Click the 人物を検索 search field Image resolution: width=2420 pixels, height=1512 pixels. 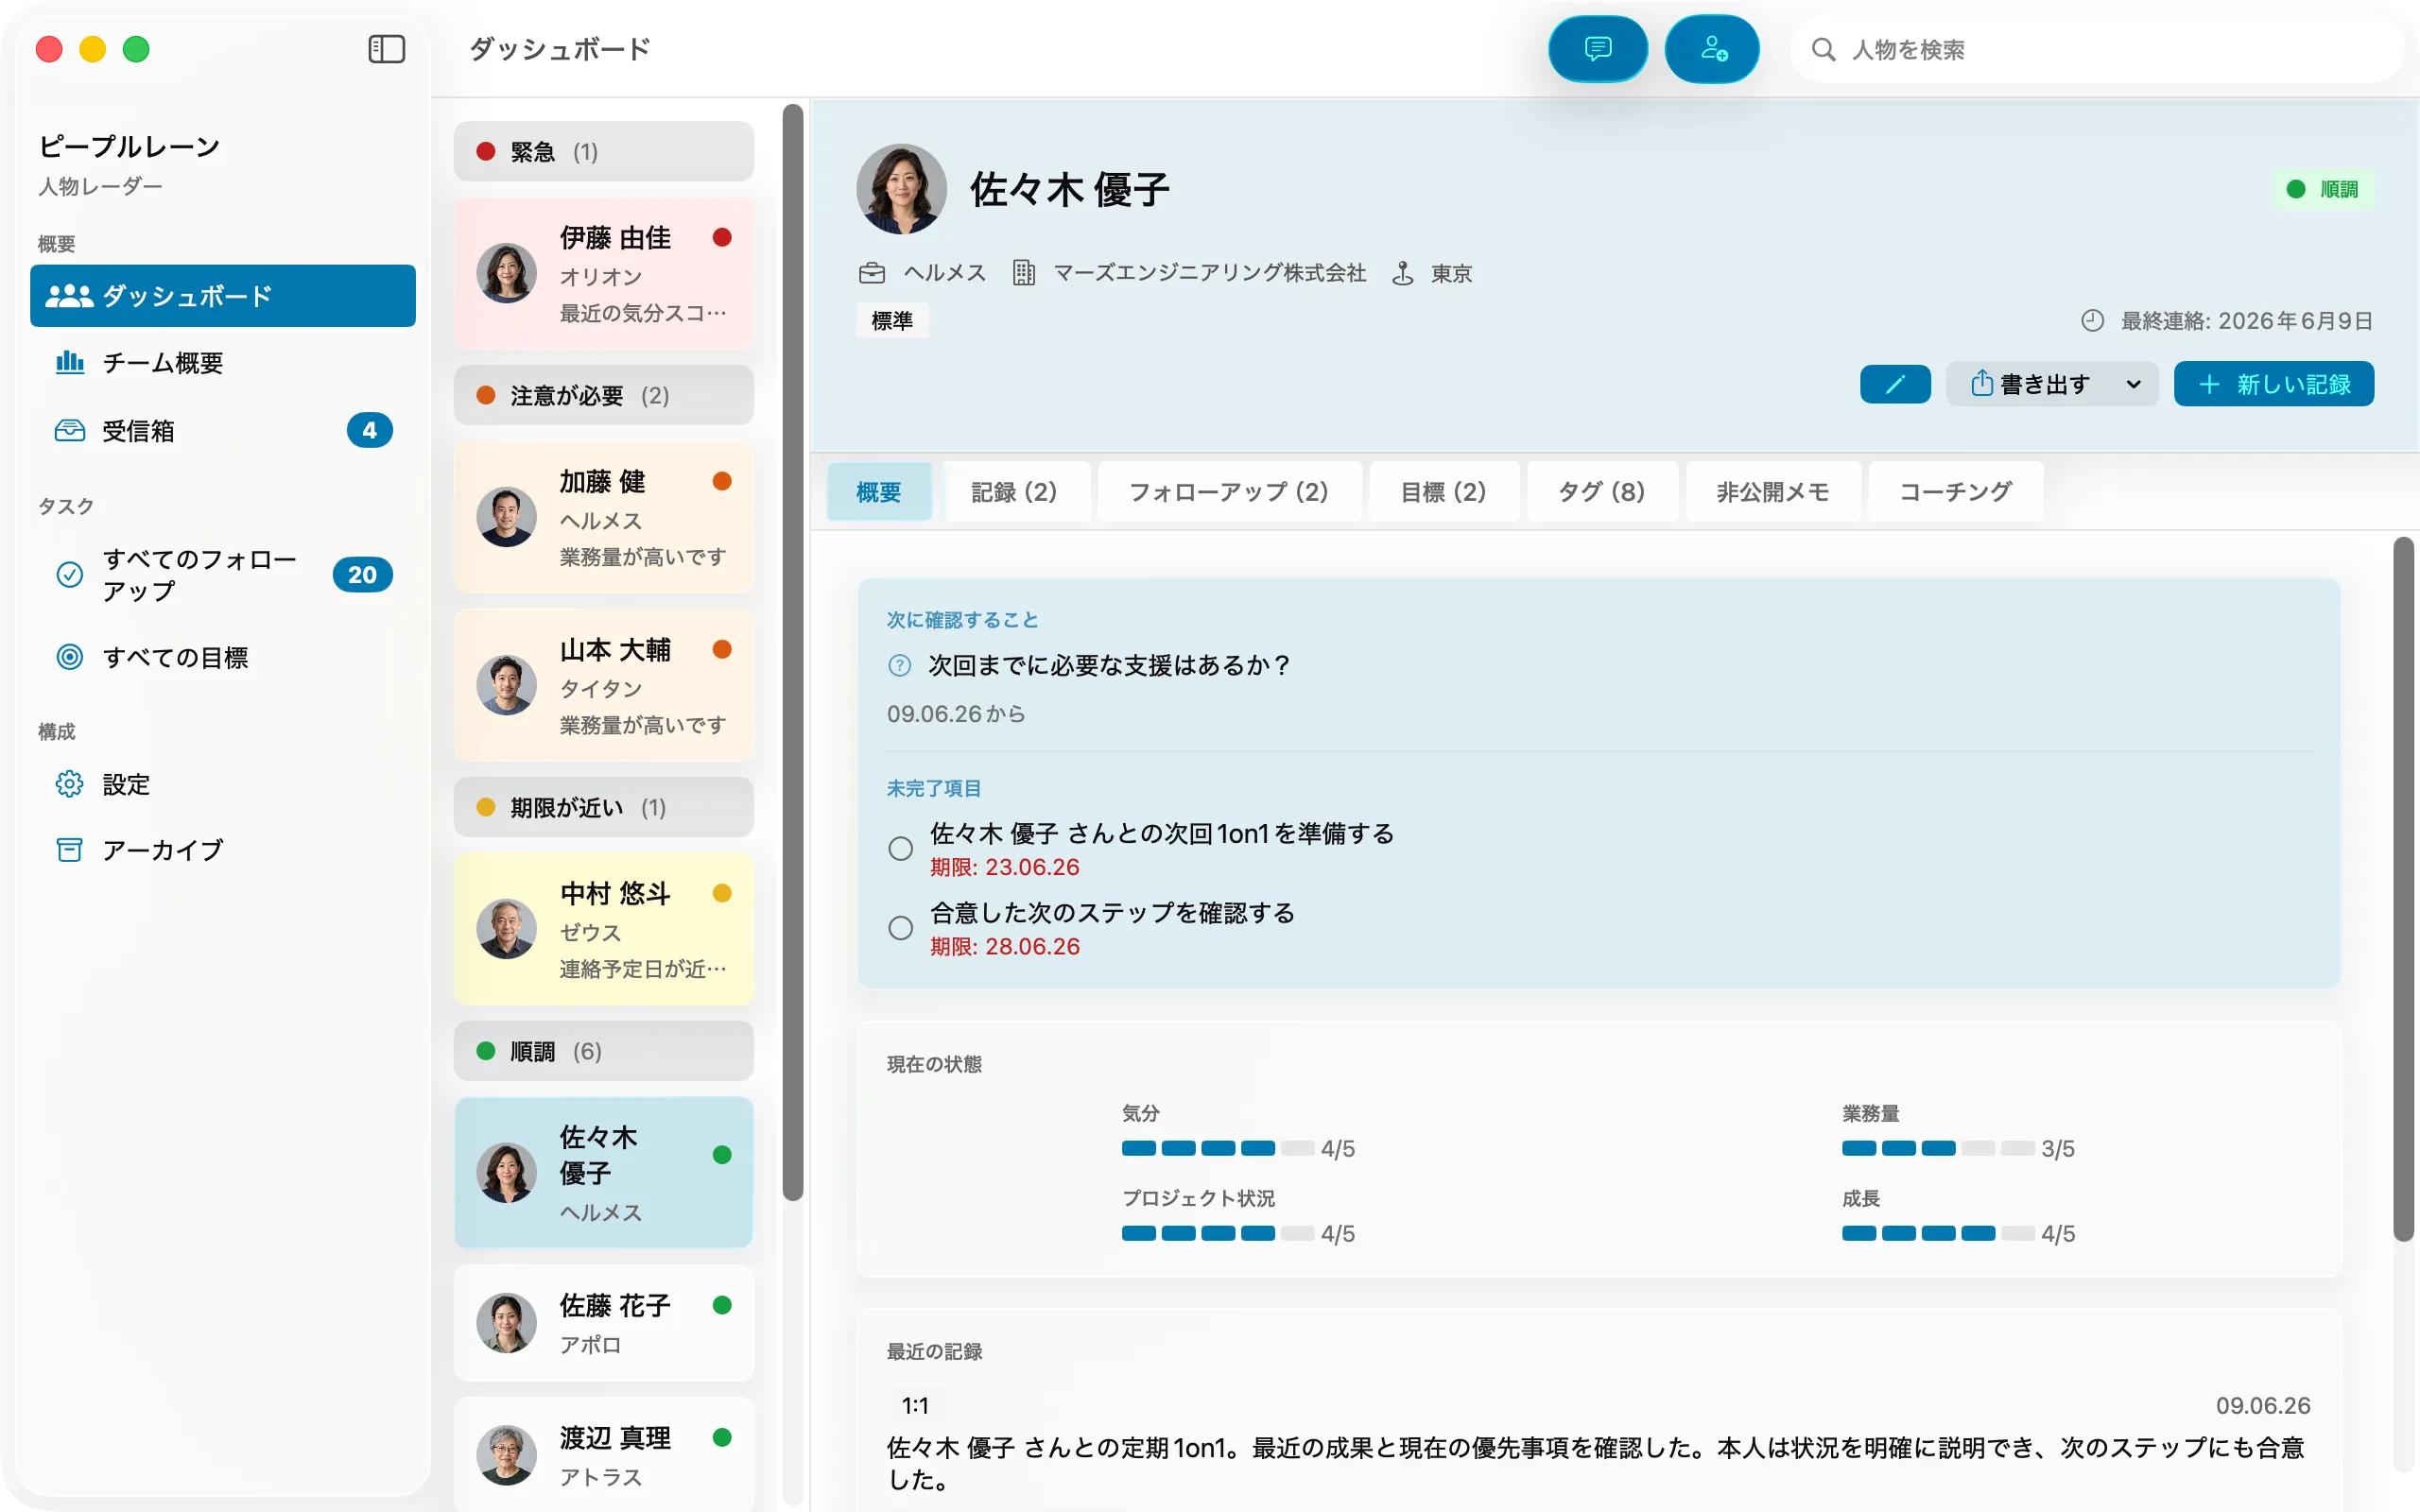[x=2097, y=50]
